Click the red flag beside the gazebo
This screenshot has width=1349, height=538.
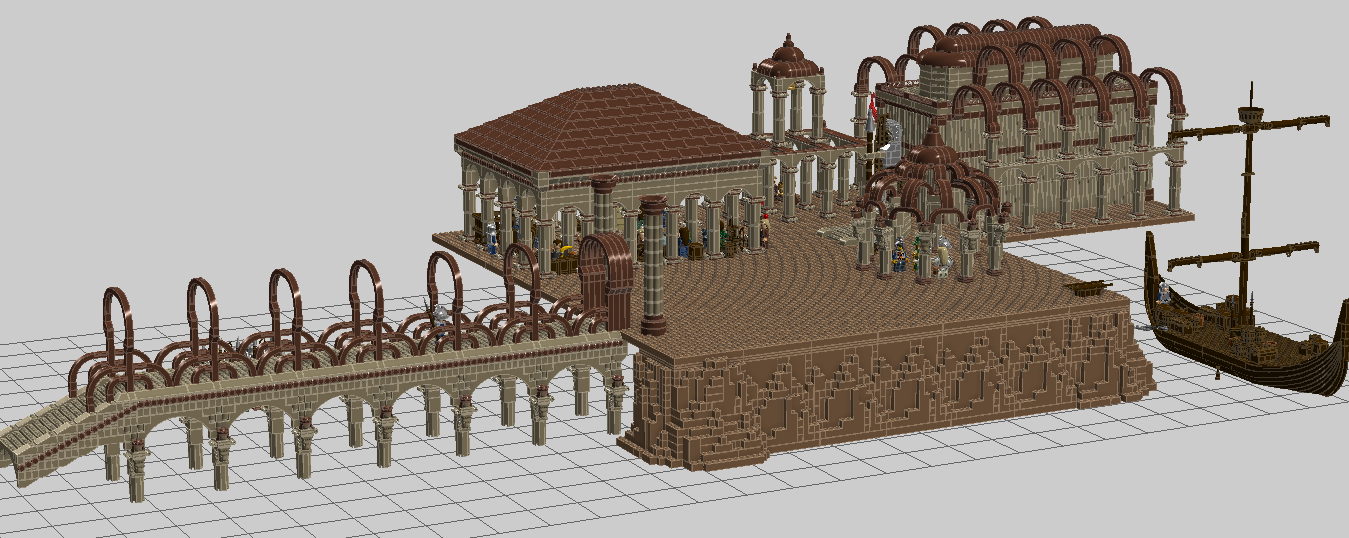tap(872, 108)
